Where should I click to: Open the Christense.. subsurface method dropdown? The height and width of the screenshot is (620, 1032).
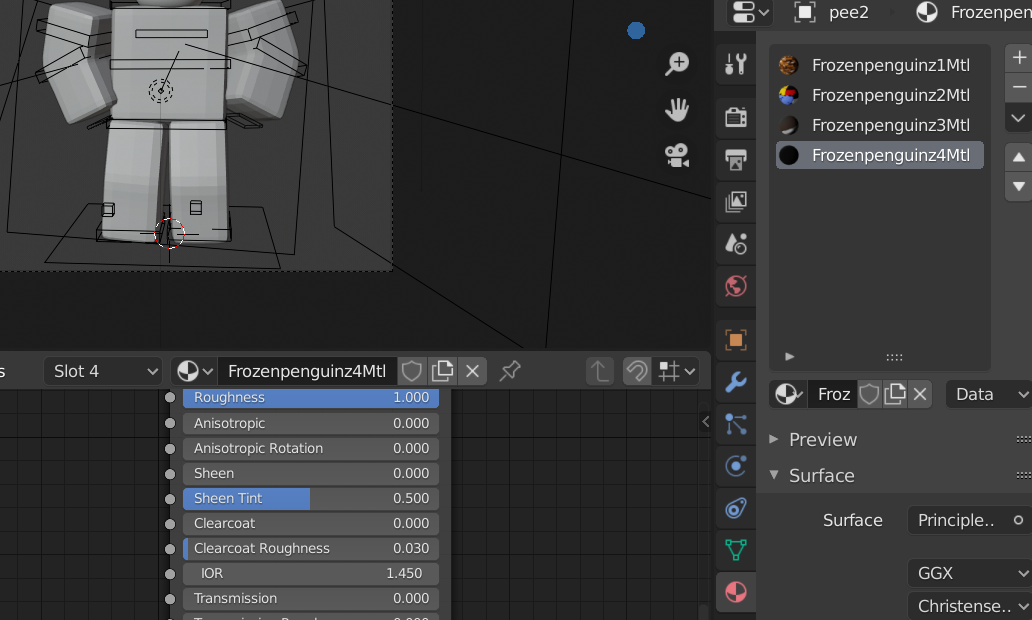[970, 606]
